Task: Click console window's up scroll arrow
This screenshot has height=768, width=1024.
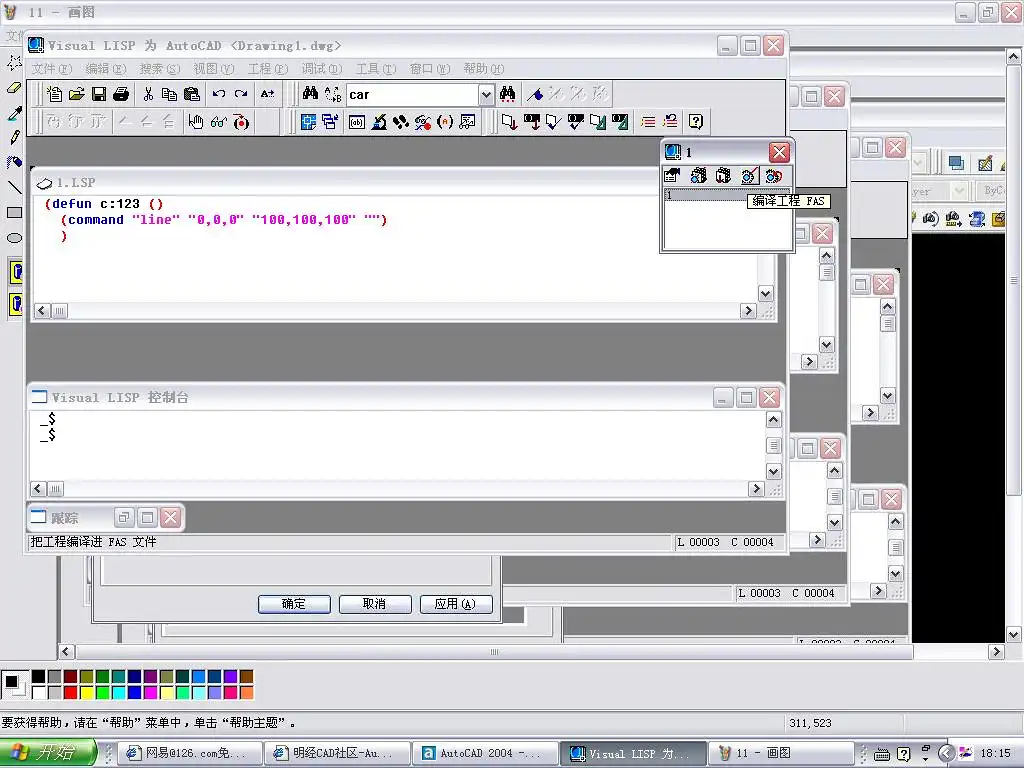Action: pos(773,420)
